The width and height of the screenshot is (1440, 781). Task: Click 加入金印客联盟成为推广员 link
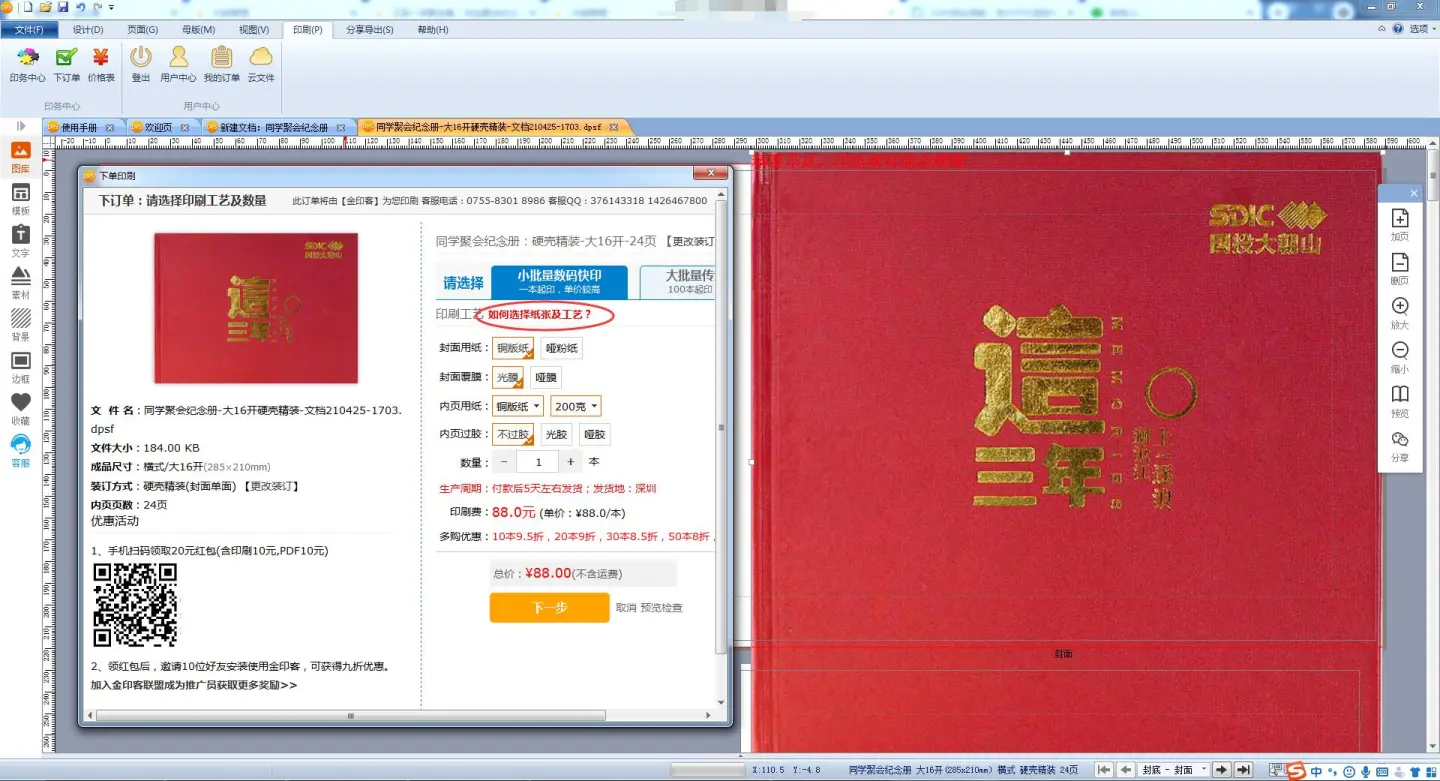pyautogui.click(x=193, y=686)
